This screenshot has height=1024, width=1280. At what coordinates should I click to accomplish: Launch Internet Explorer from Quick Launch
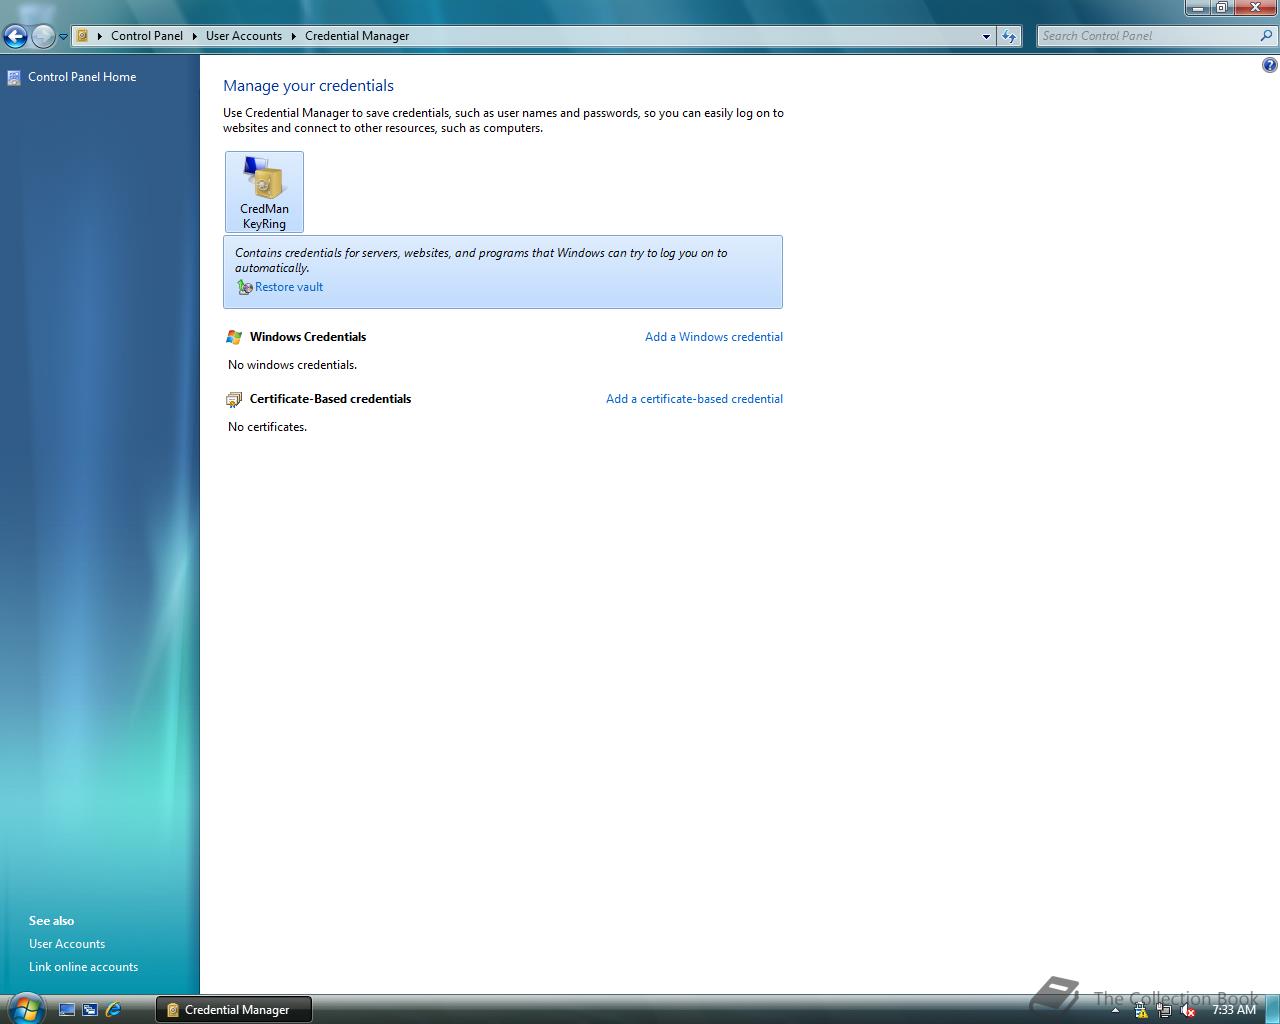tap(113, 1010)
